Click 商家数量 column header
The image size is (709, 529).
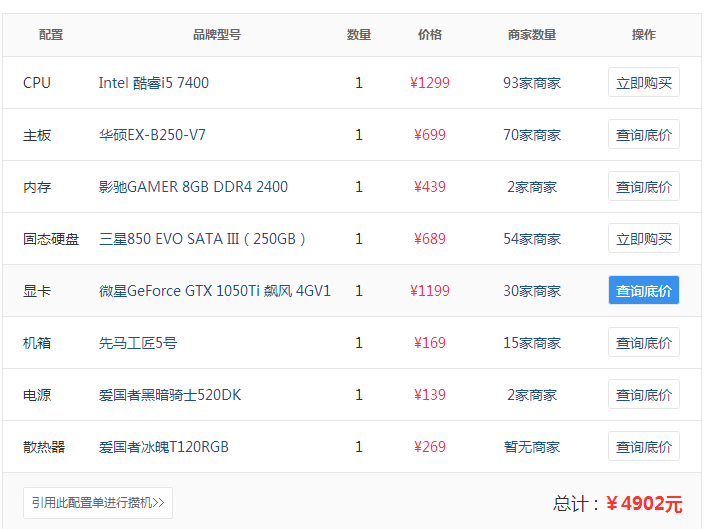[x=532, y=35]
